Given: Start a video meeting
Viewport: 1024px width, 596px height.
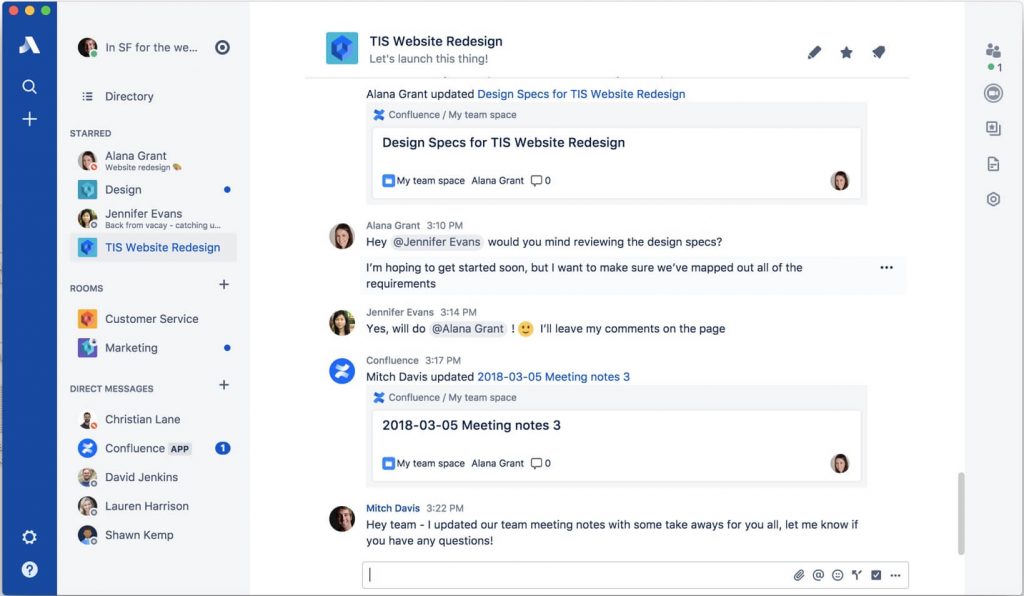Looking at the screenshot, I should [993, 92].
